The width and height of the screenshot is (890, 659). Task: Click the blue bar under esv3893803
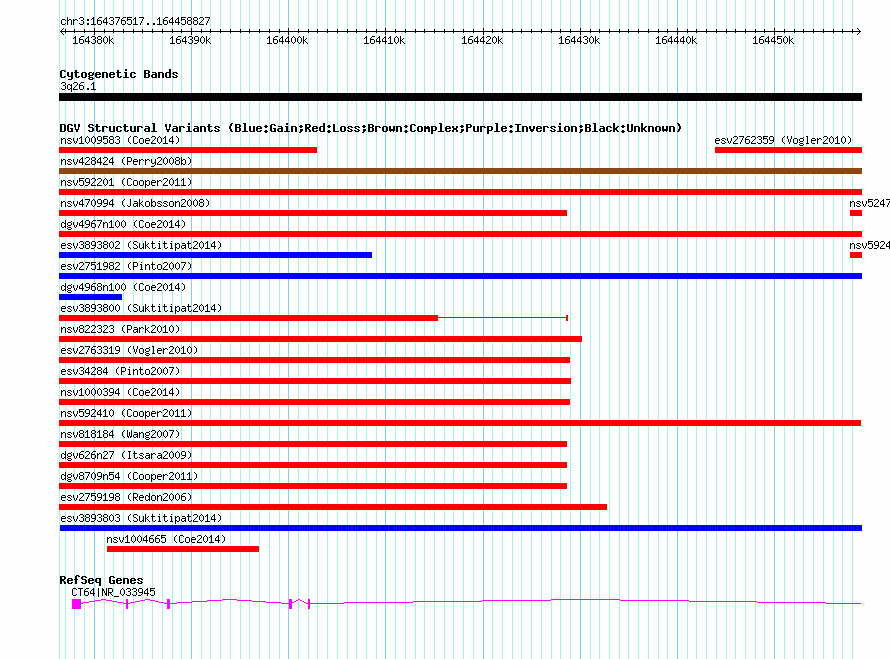tap(460, 528)
